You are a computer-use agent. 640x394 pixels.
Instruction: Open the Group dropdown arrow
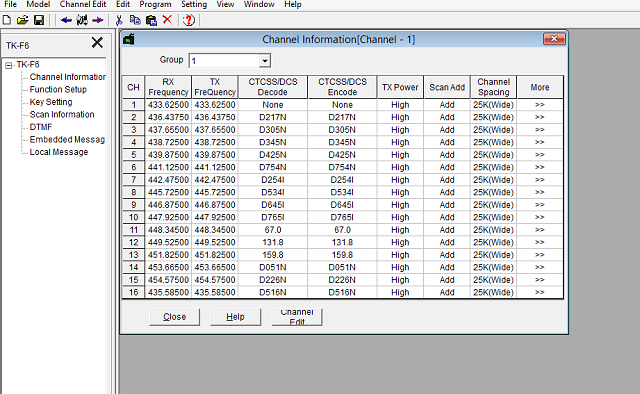[265, 61]
